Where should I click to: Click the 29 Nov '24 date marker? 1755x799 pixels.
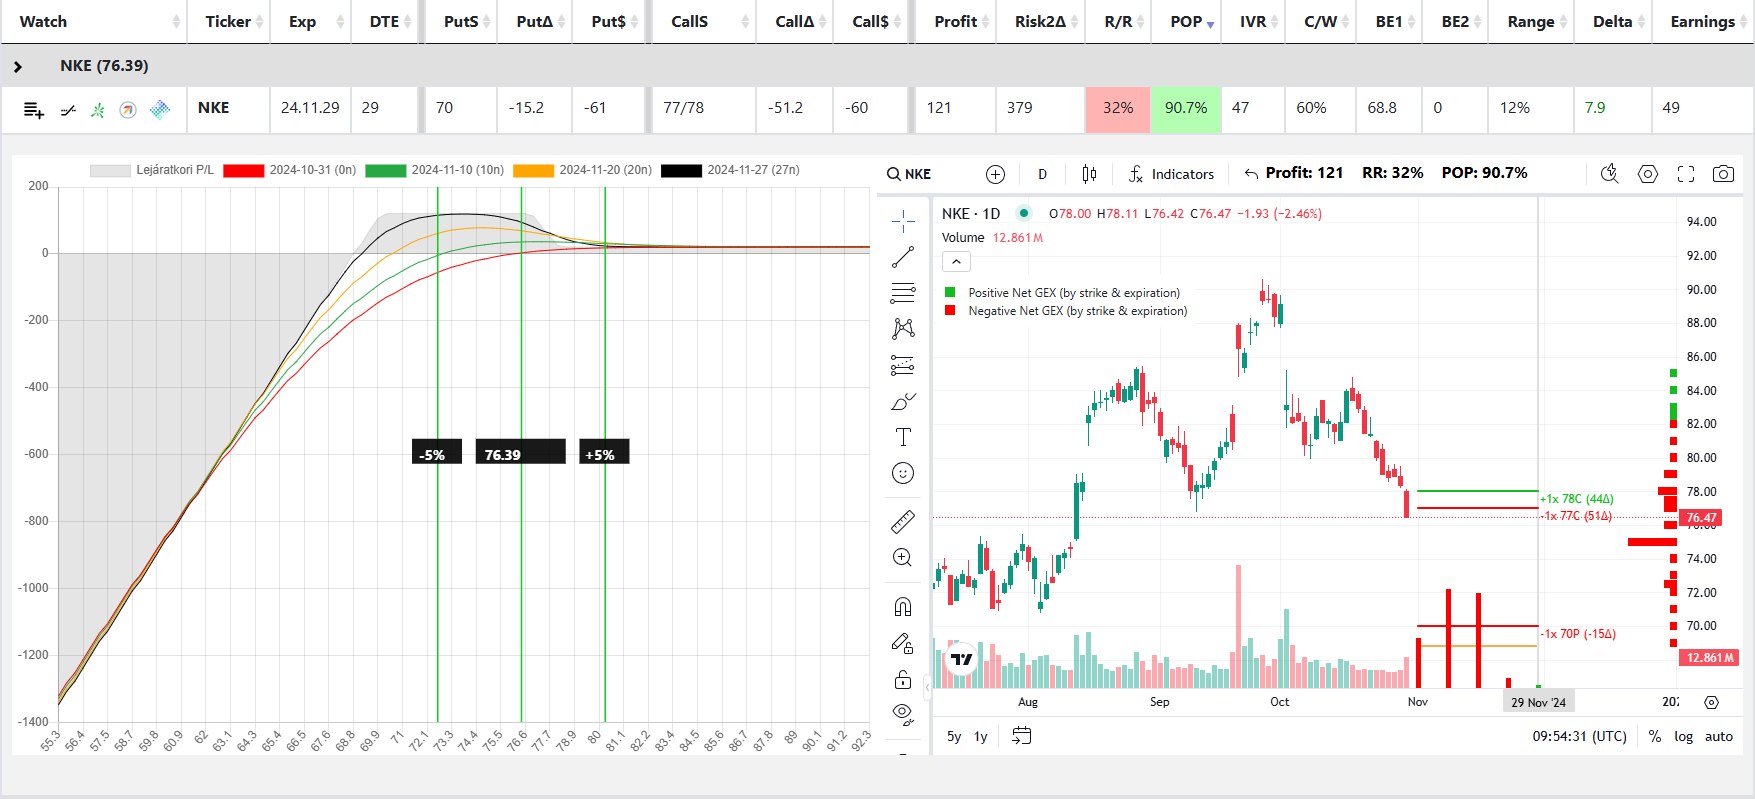[1538, 702]
